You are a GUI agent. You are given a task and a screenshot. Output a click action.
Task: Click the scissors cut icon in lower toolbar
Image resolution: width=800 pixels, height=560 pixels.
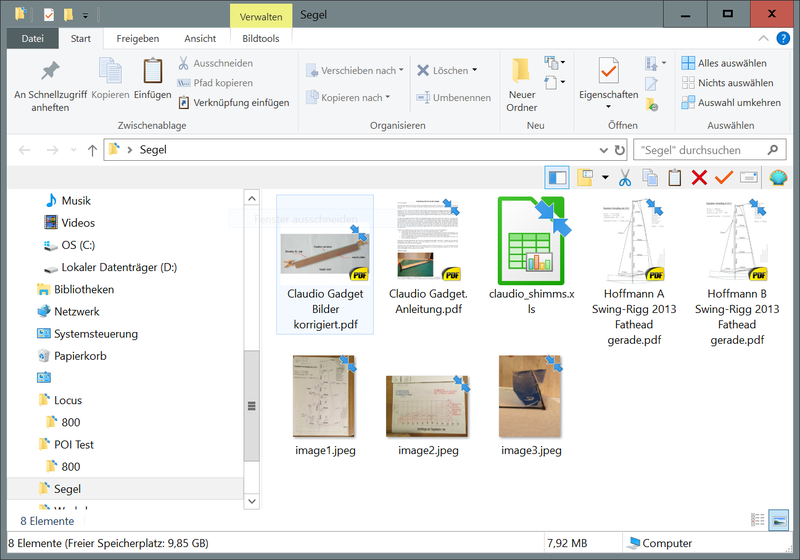(624, 178)
